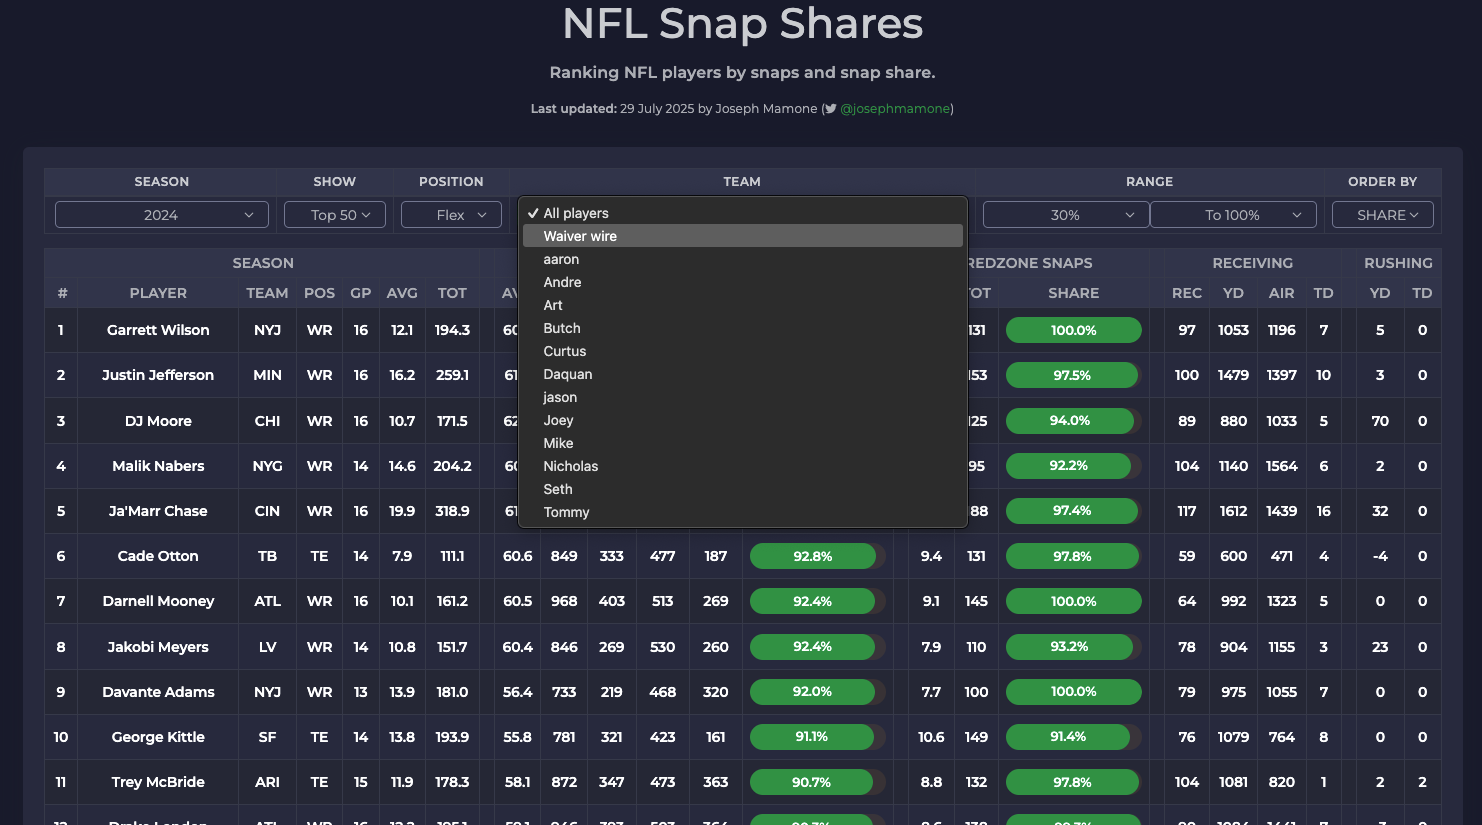Click Trey McBride's 90.7% snap share bar
The width and height of the screenshot is (1482, 825).
[817, 782]
